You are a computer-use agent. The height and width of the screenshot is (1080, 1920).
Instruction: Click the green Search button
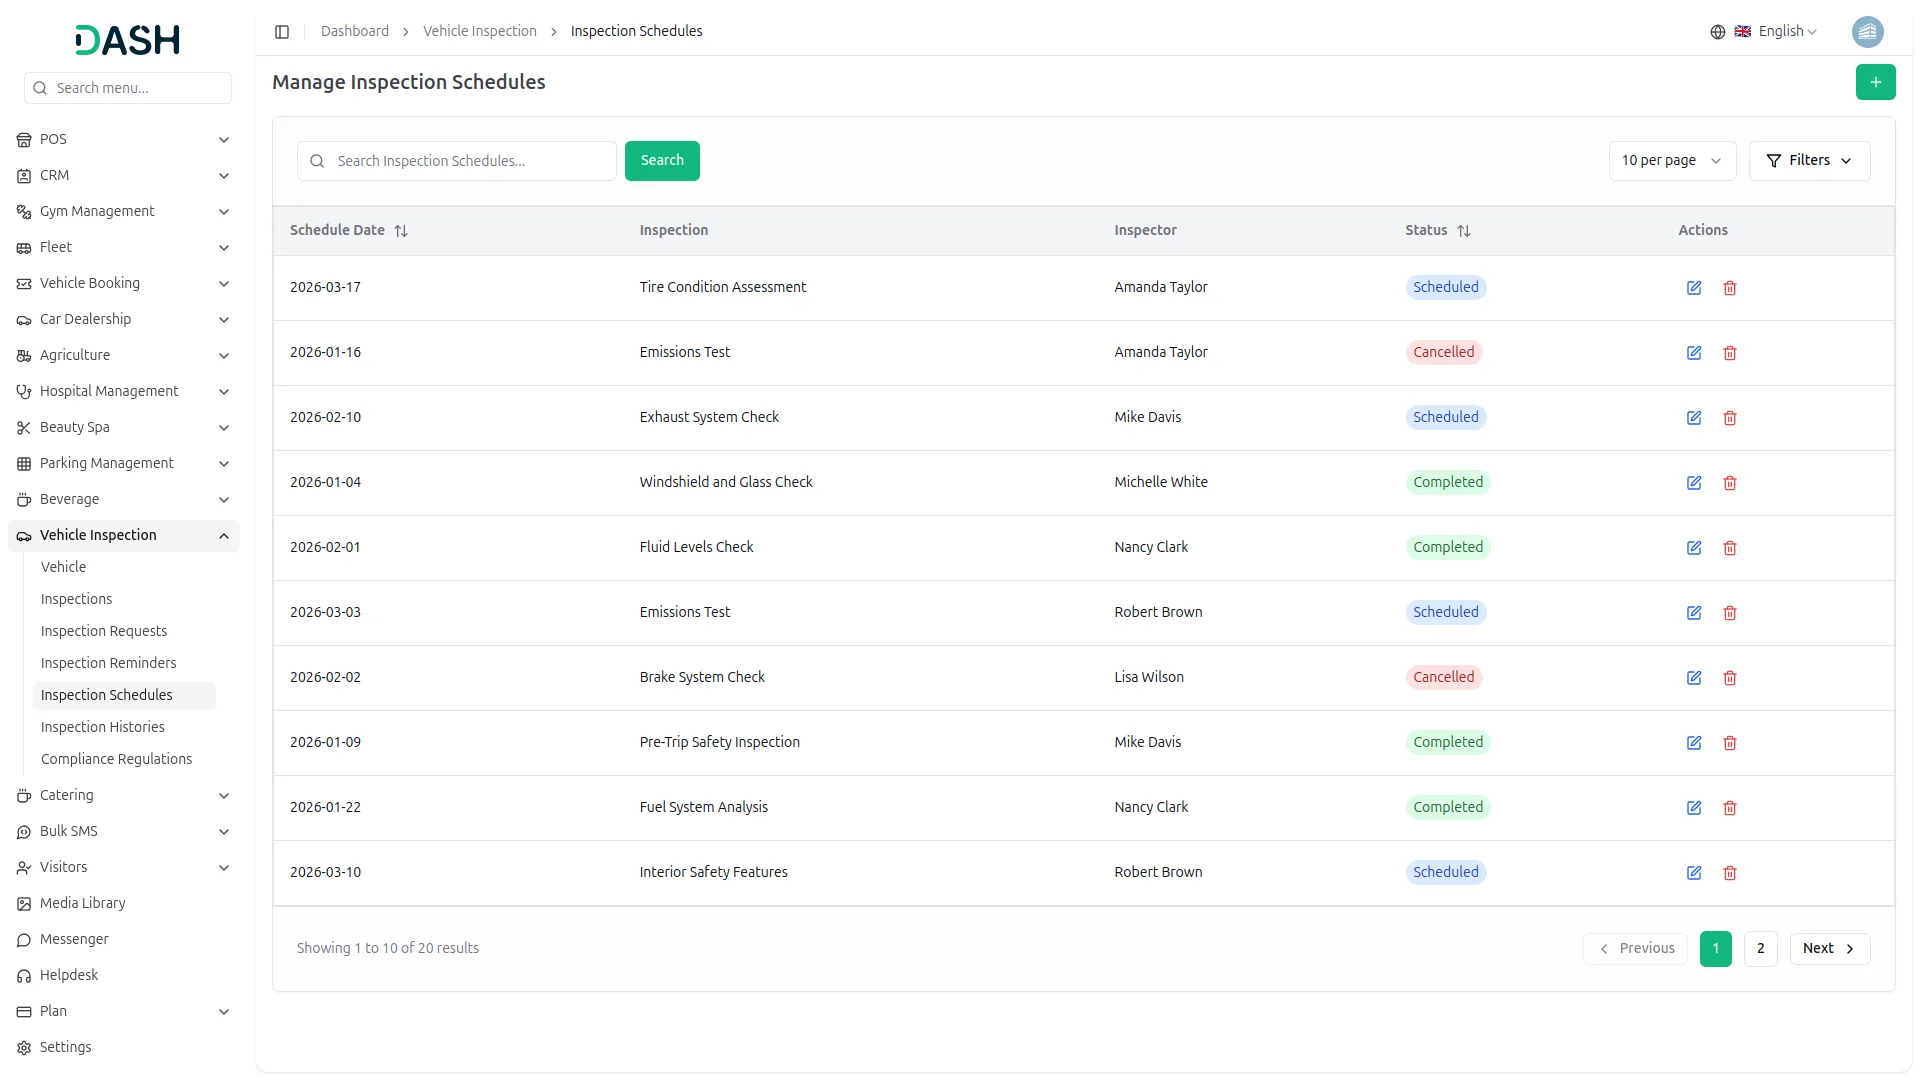point(662,161)
